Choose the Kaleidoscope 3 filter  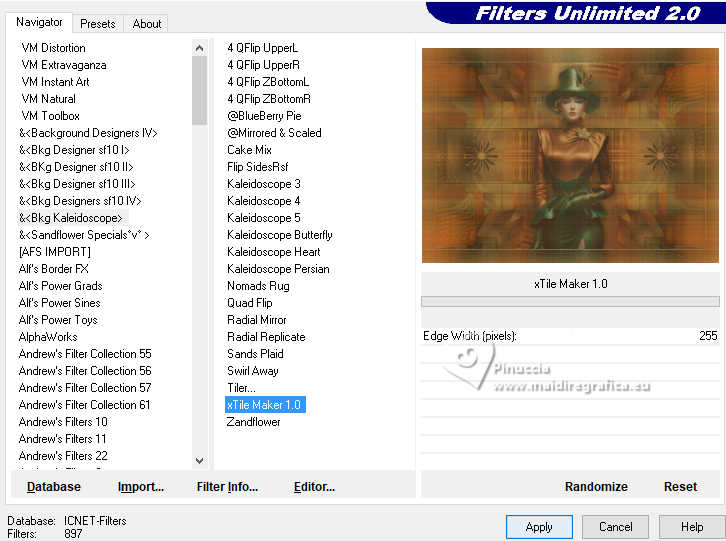tap(263, 184)
